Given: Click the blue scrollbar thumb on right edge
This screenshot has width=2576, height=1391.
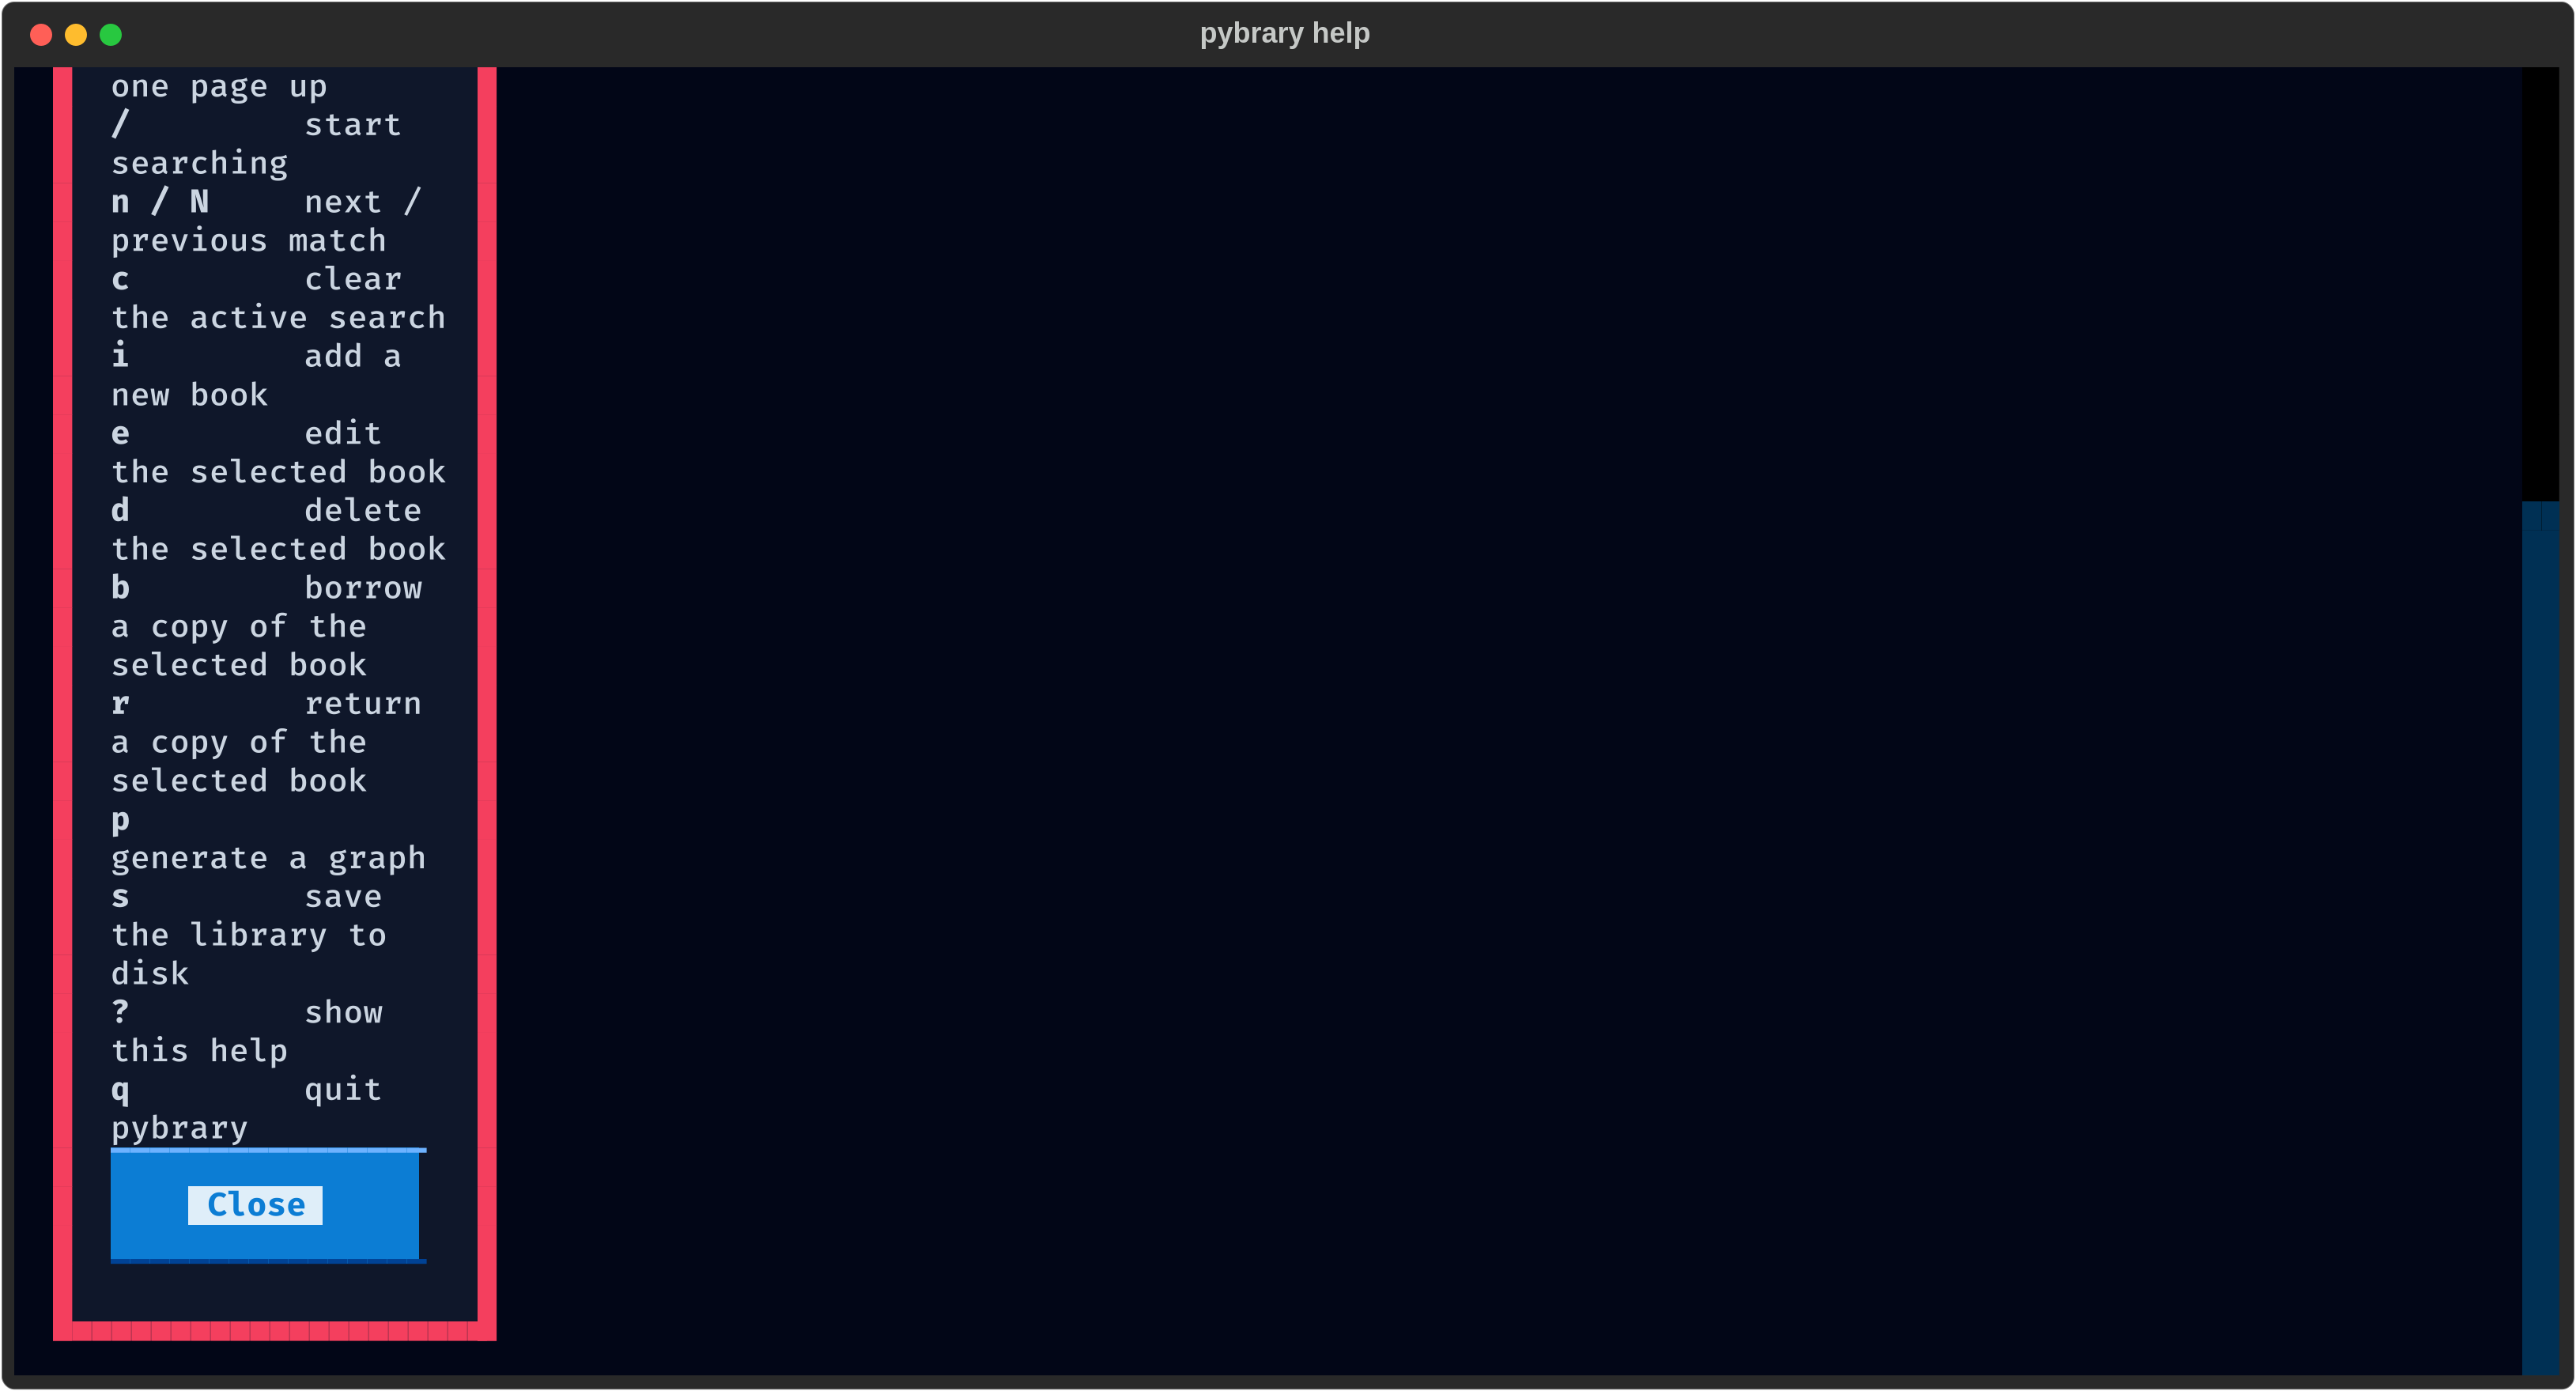Looking at the screenshot, I should pos(2540,937).
